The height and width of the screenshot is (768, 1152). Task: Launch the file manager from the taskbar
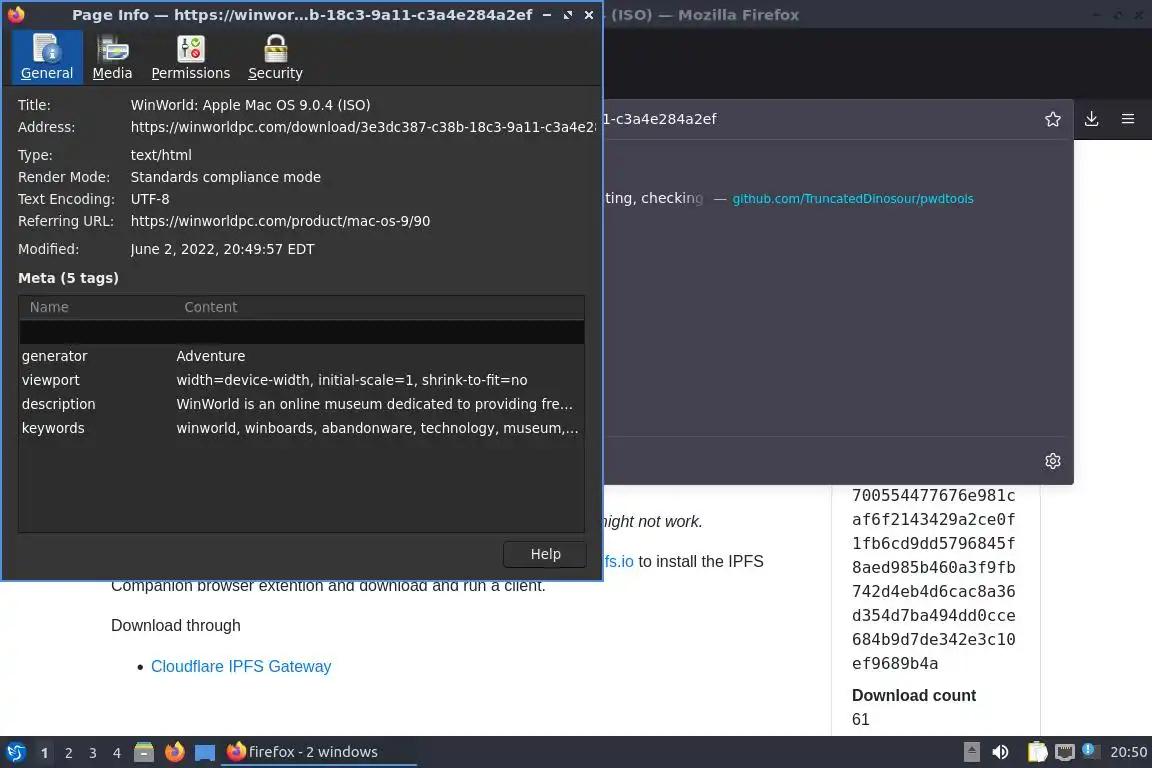[x=144, y=753]
